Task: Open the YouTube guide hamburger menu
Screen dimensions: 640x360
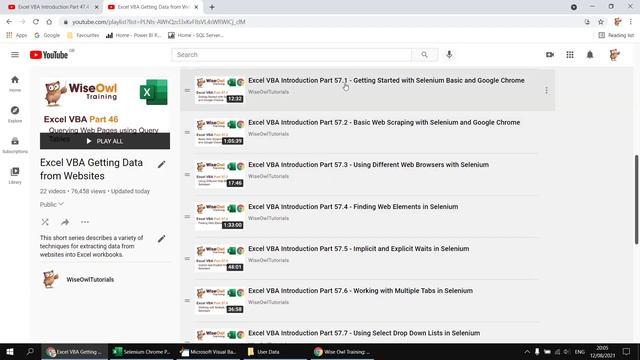Action: 15,55
